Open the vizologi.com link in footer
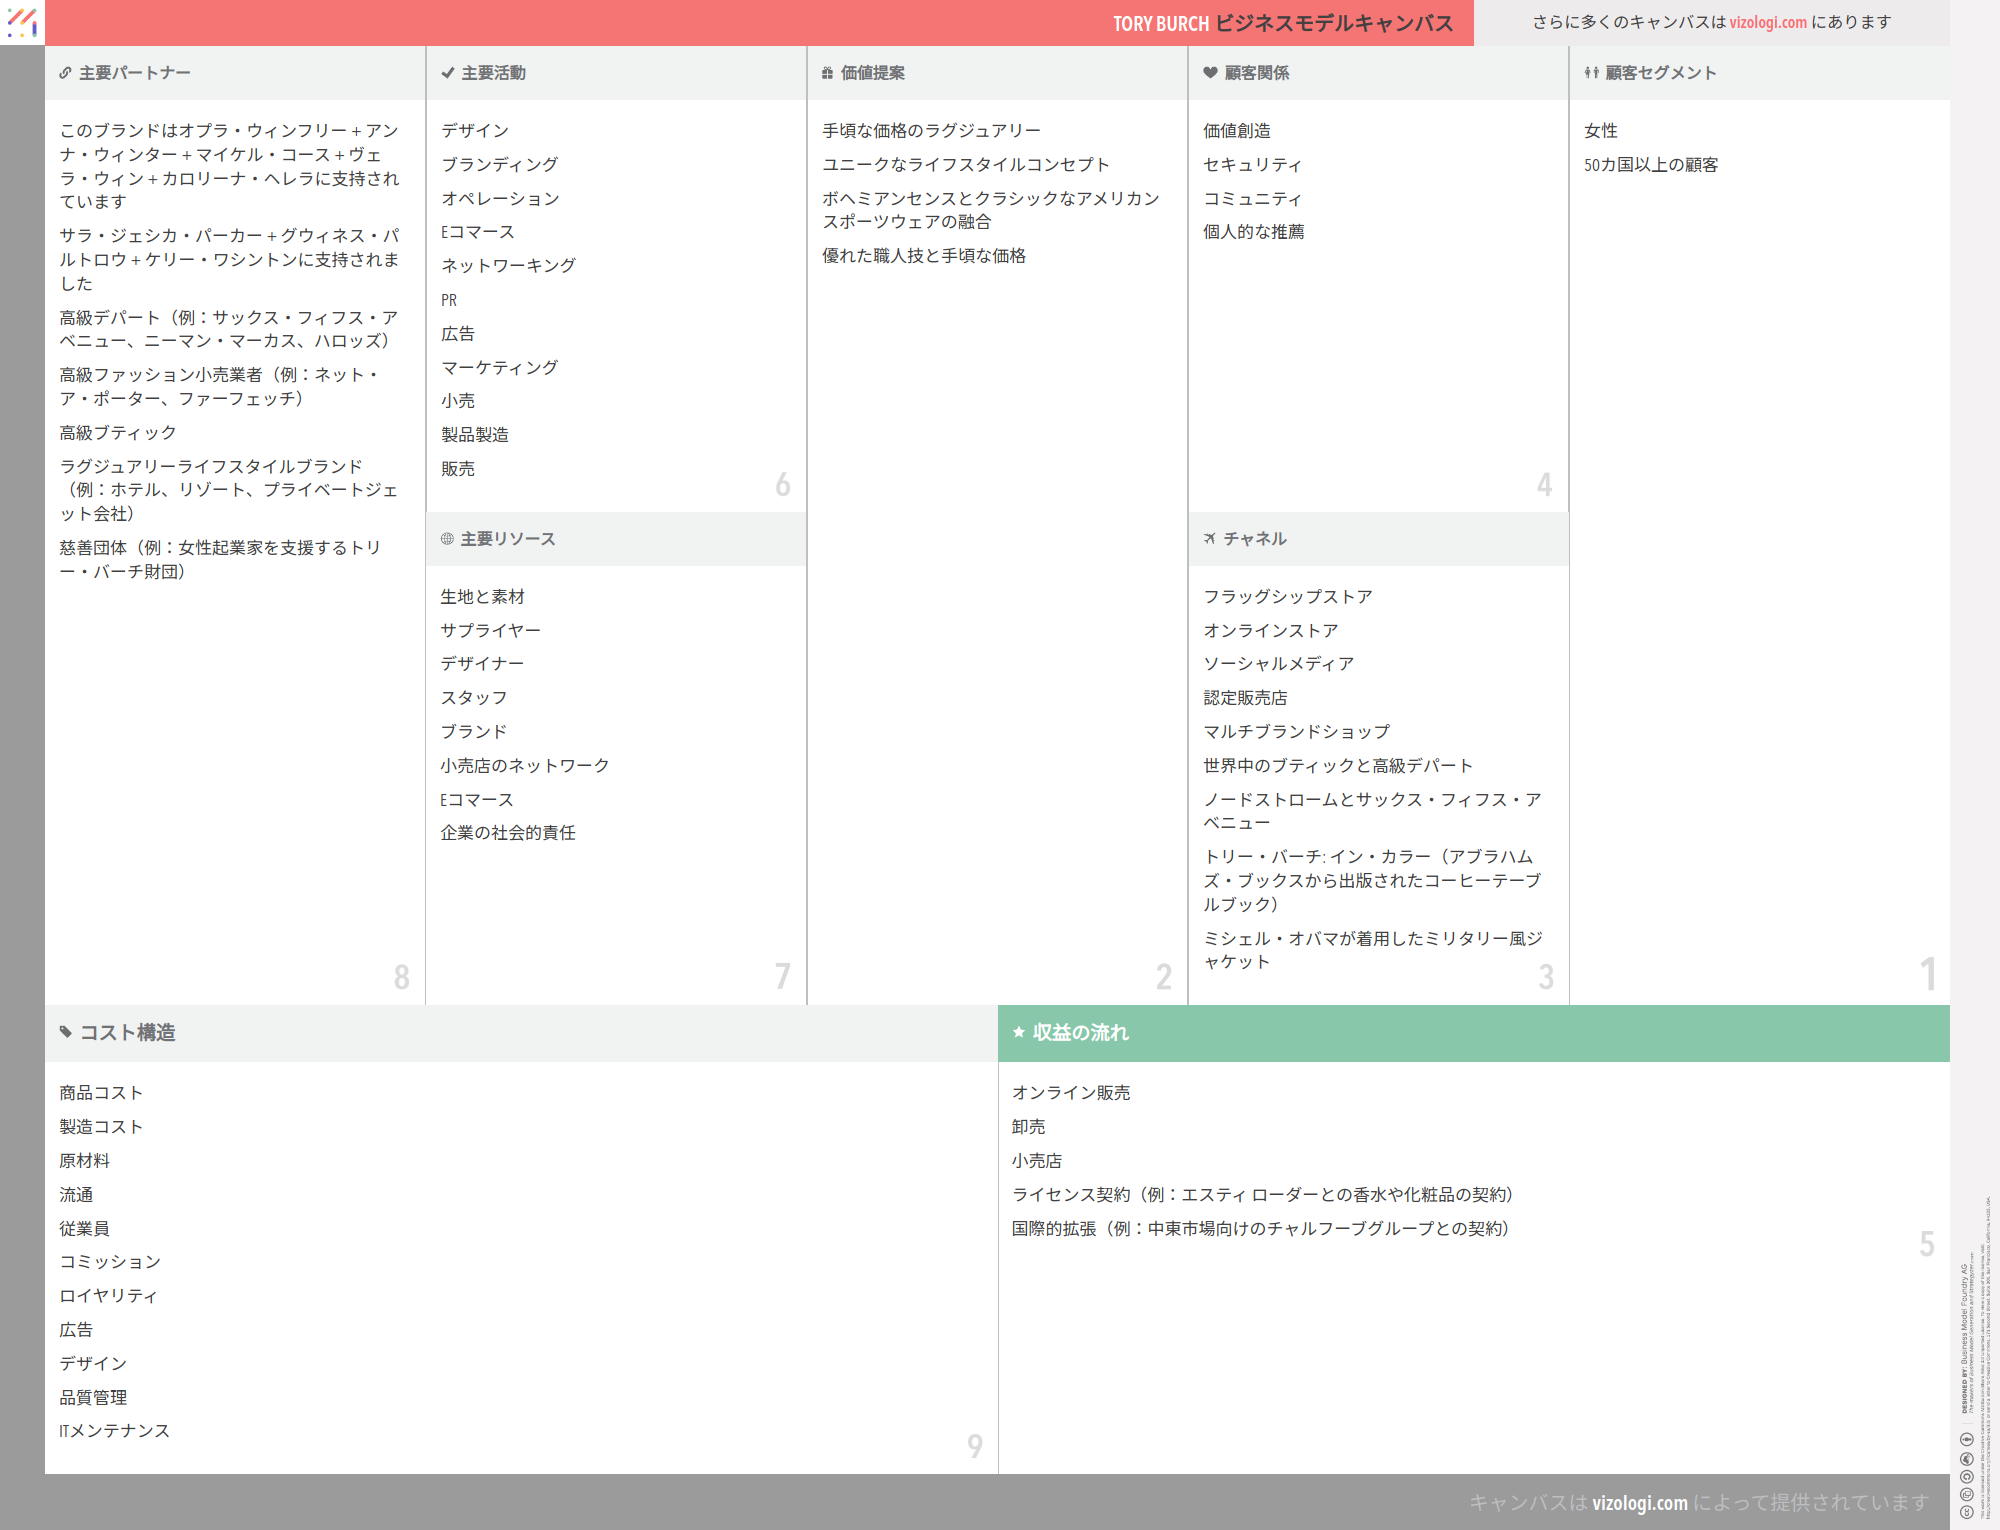The width and height of the screenshot is (2000, 1530). [1639, 1502]
